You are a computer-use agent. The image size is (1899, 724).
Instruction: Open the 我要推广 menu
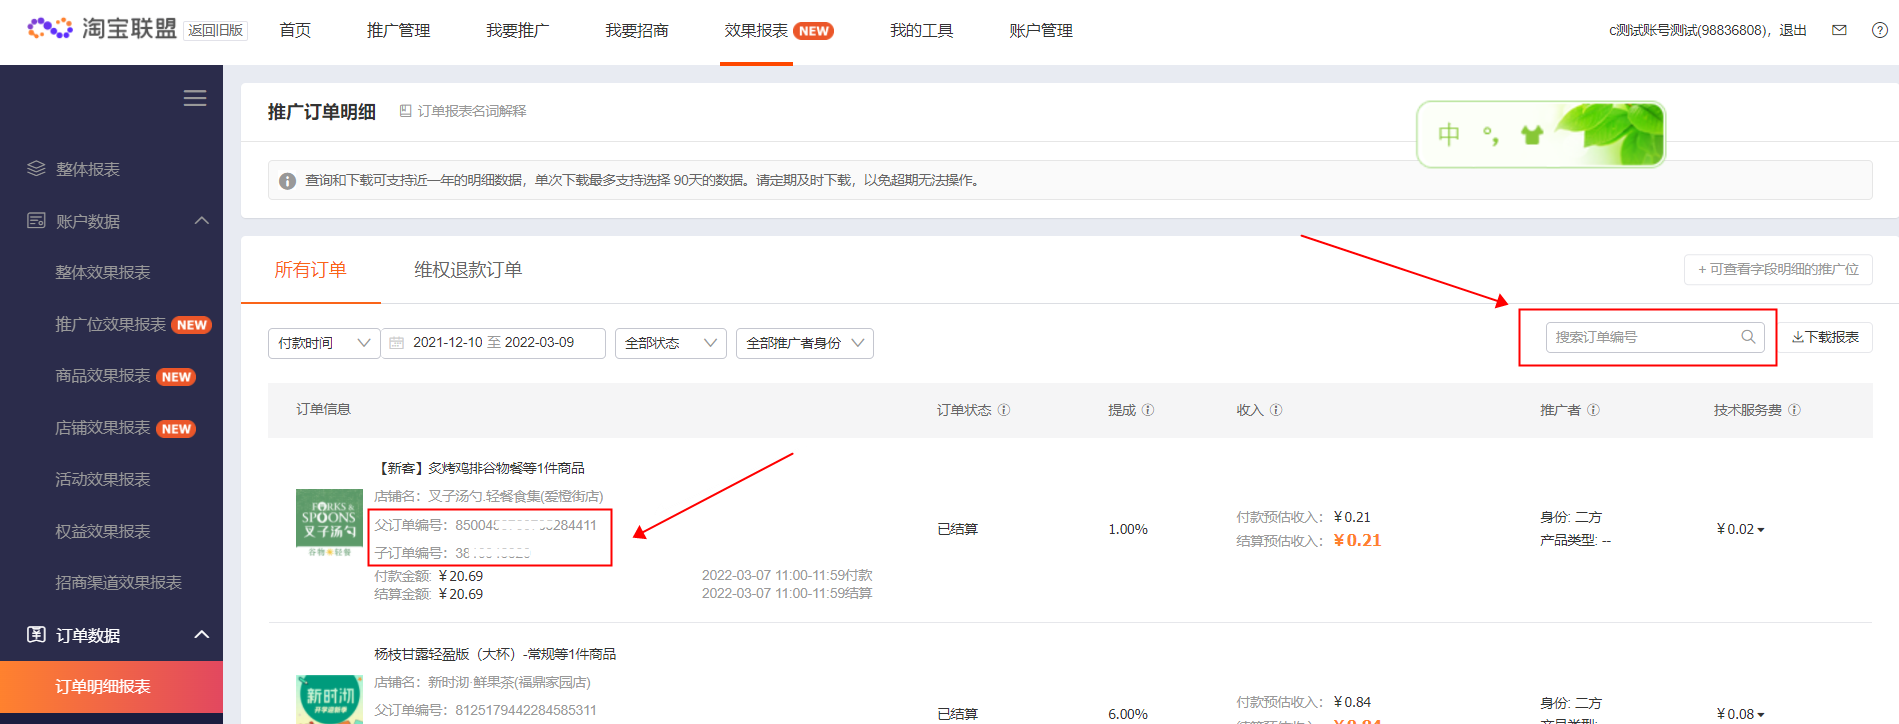pyautogui.click(x=517, y=30)
